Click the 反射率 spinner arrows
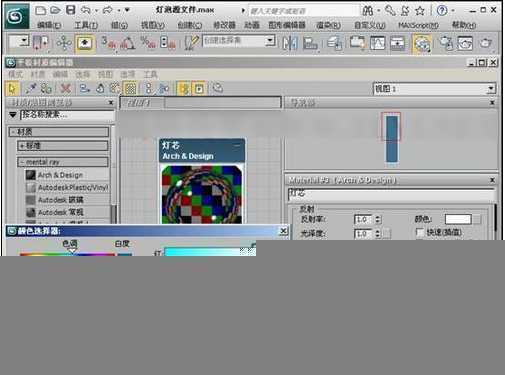 378,219
